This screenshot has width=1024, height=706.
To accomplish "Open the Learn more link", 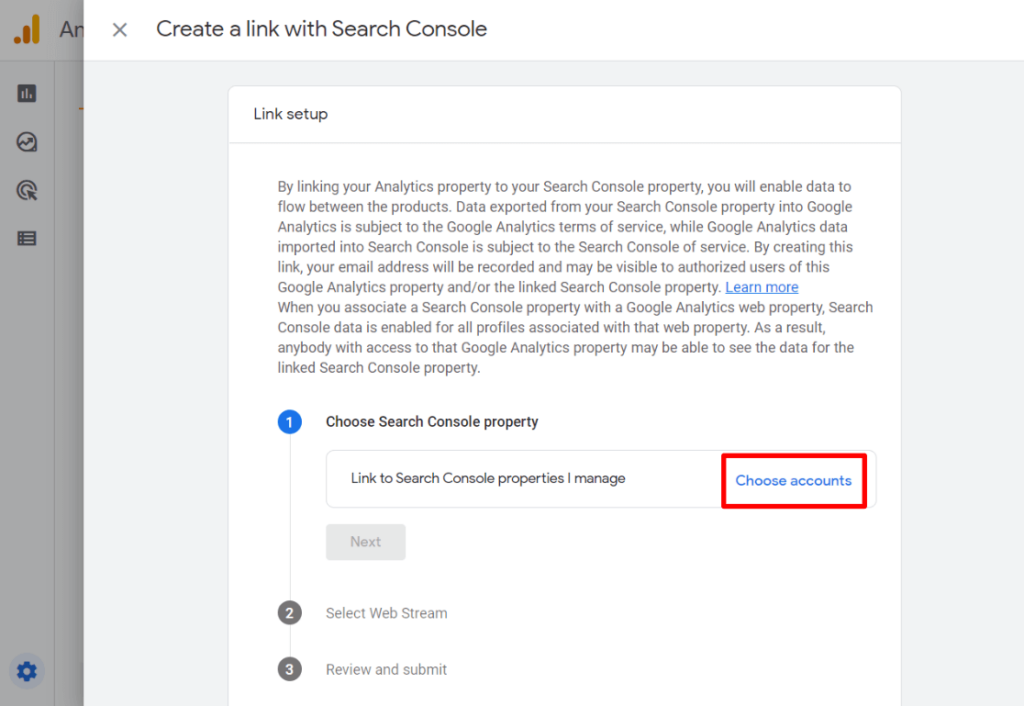I will coord(761,287).
